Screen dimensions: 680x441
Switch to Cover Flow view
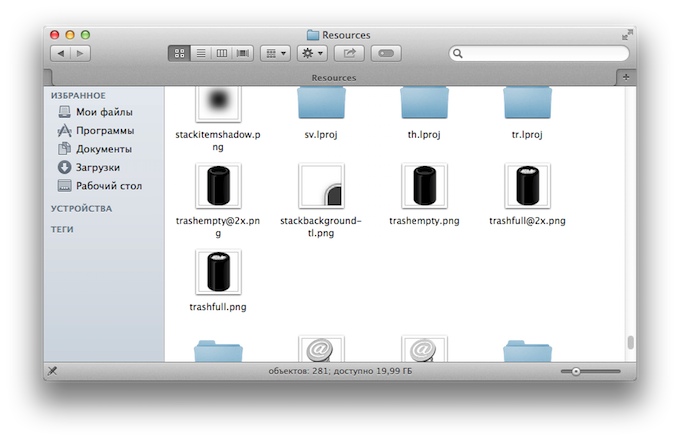click(242, 53)
